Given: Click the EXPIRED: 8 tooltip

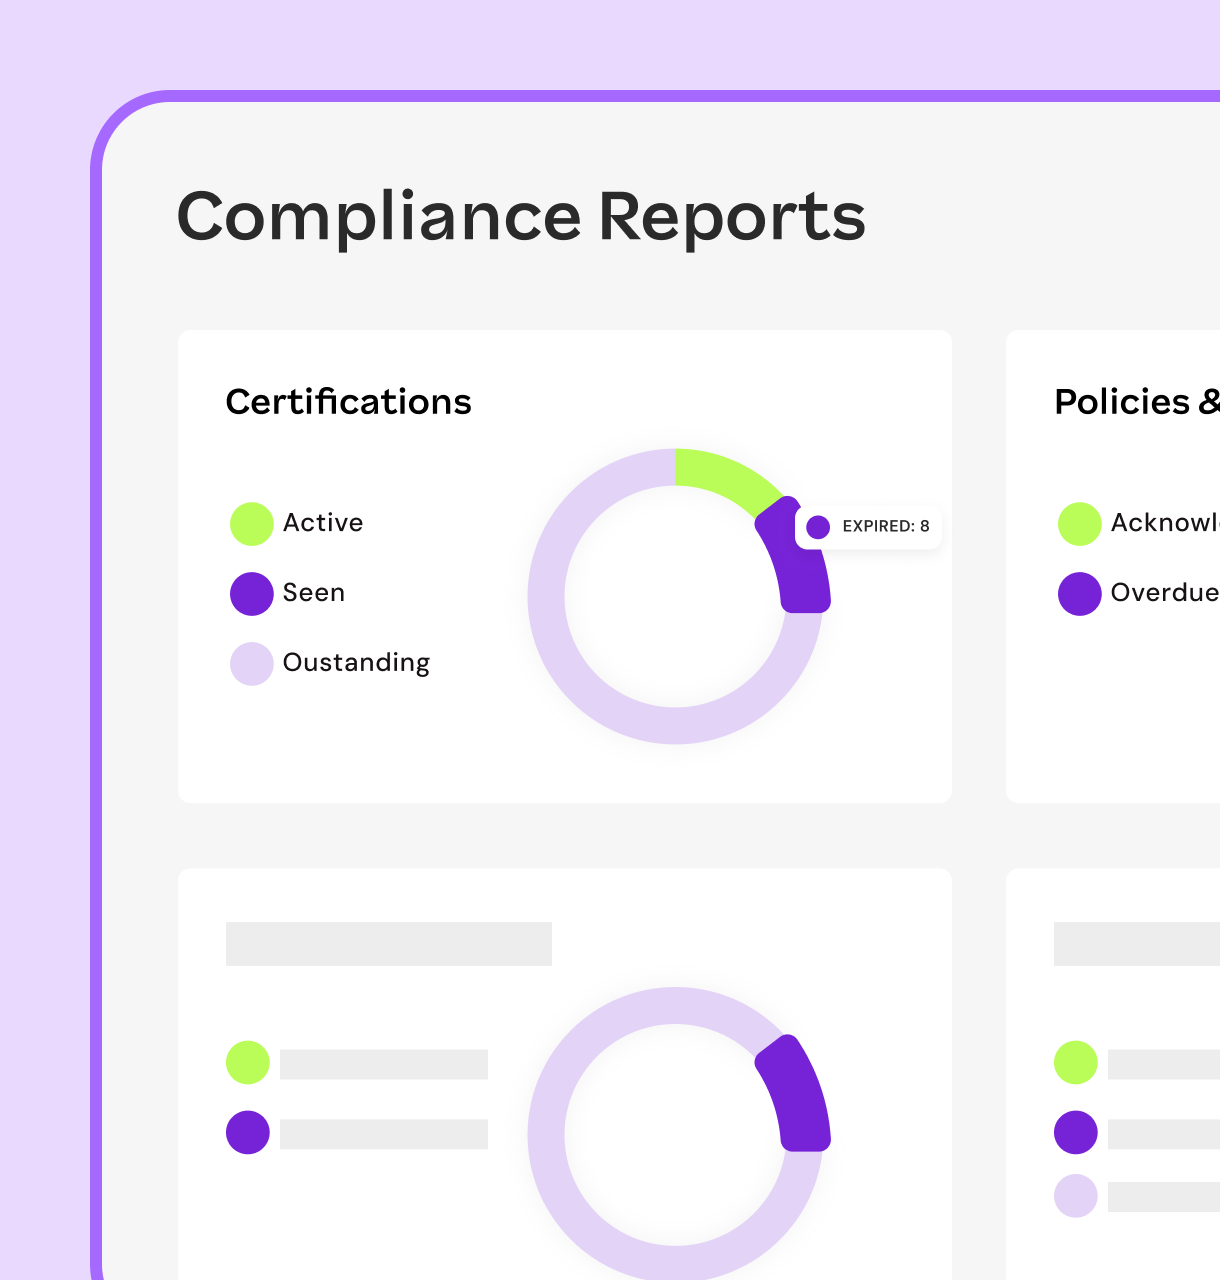Looking at the screenshot, I should (868, 526).
